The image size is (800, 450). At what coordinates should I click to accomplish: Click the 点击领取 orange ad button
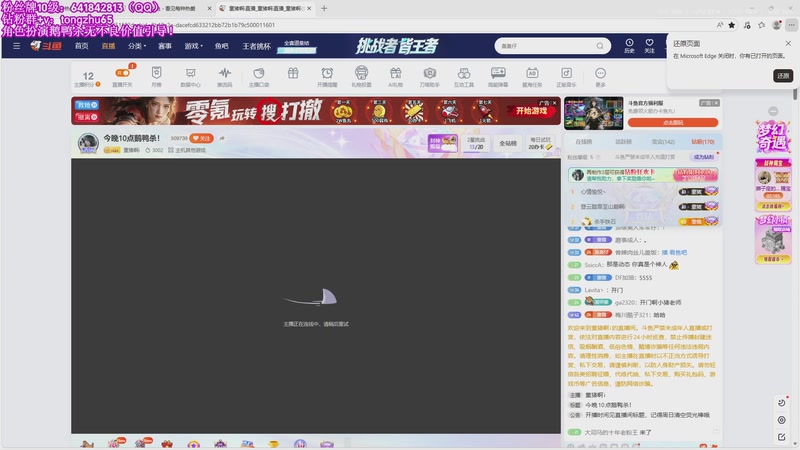[x=673, y=122]
